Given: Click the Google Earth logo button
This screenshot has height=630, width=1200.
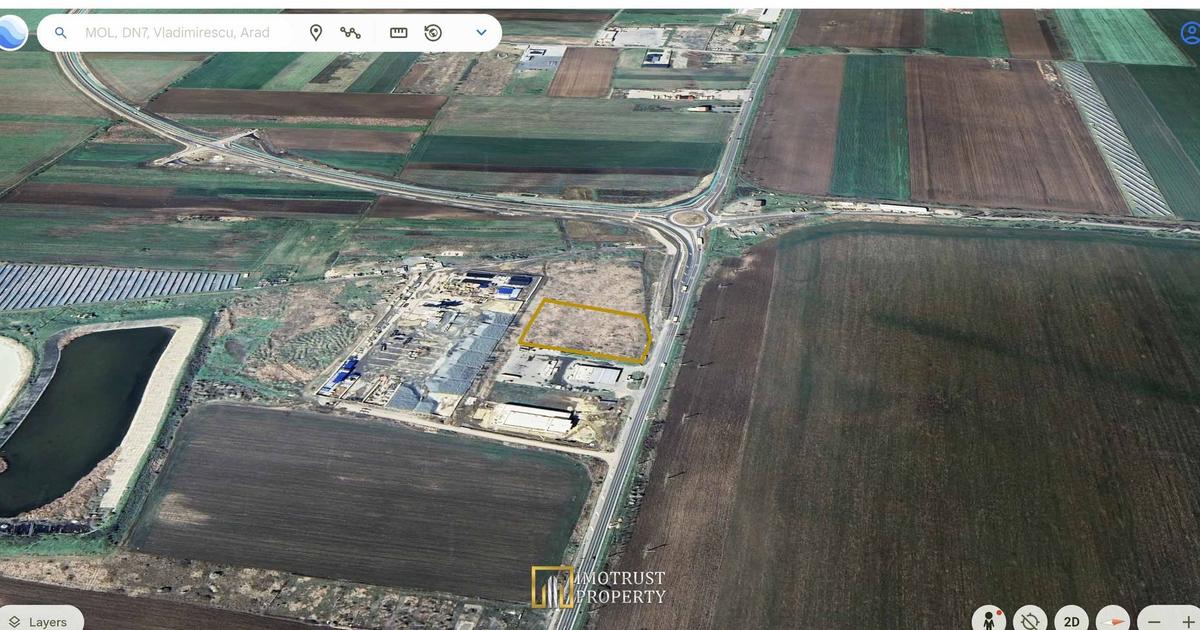Looking at the screenshot, I should pyautogui.click(x=12, y=32).
